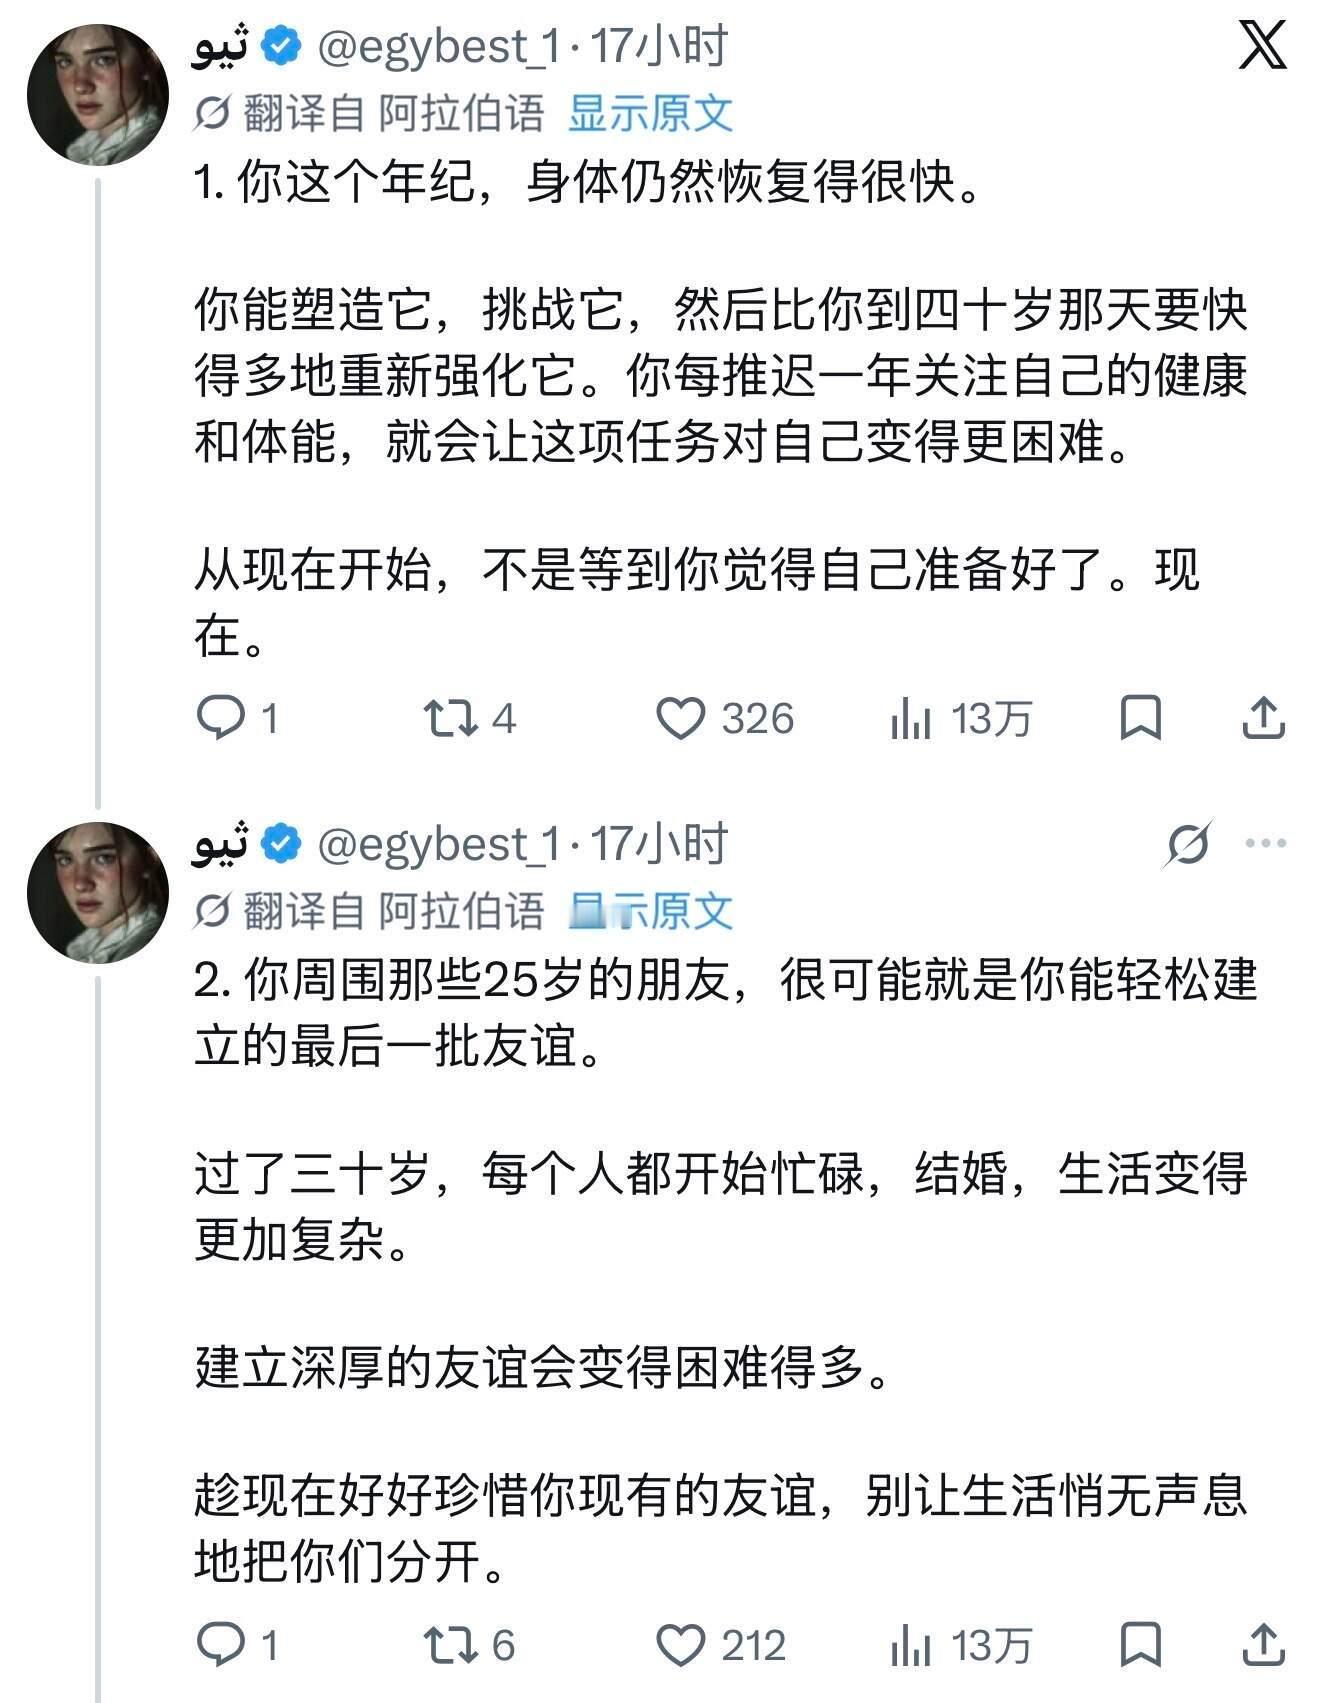Bookmark the first tweet
The height and width of the screenshot is (1703, 1320).
click(1141, 717)
